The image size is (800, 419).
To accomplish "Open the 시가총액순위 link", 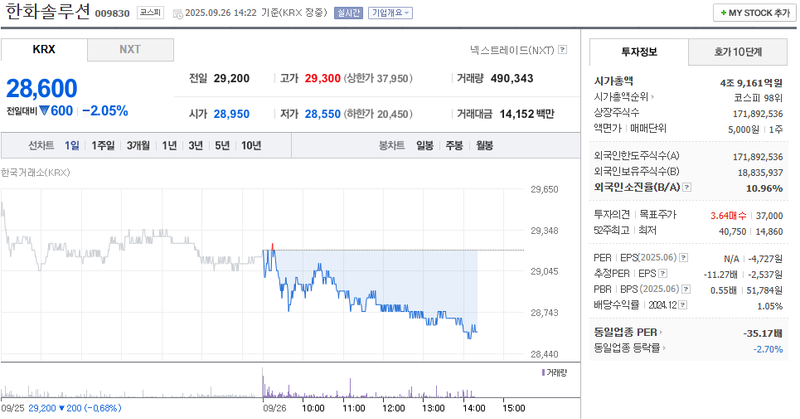I will [x=623, y=97].
